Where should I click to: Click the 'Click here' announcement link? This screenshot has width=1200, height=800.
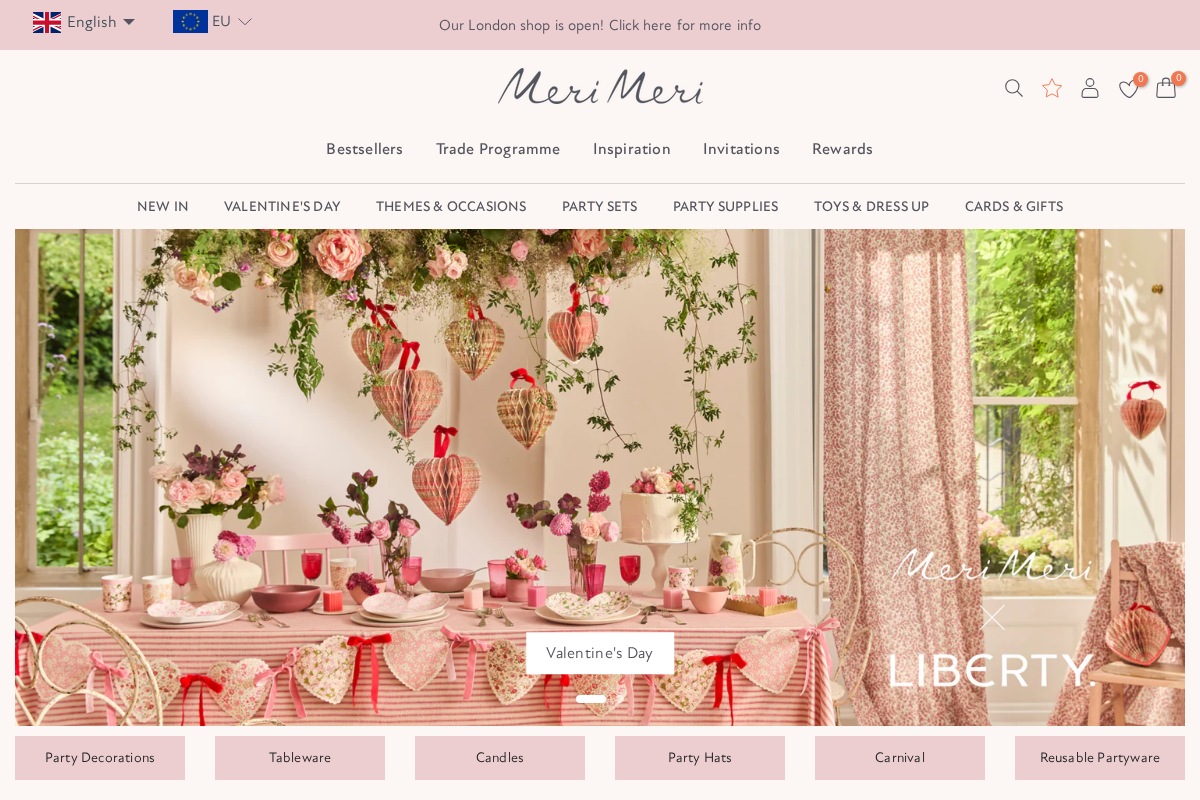pyautogui.click(x=640, y=25)
